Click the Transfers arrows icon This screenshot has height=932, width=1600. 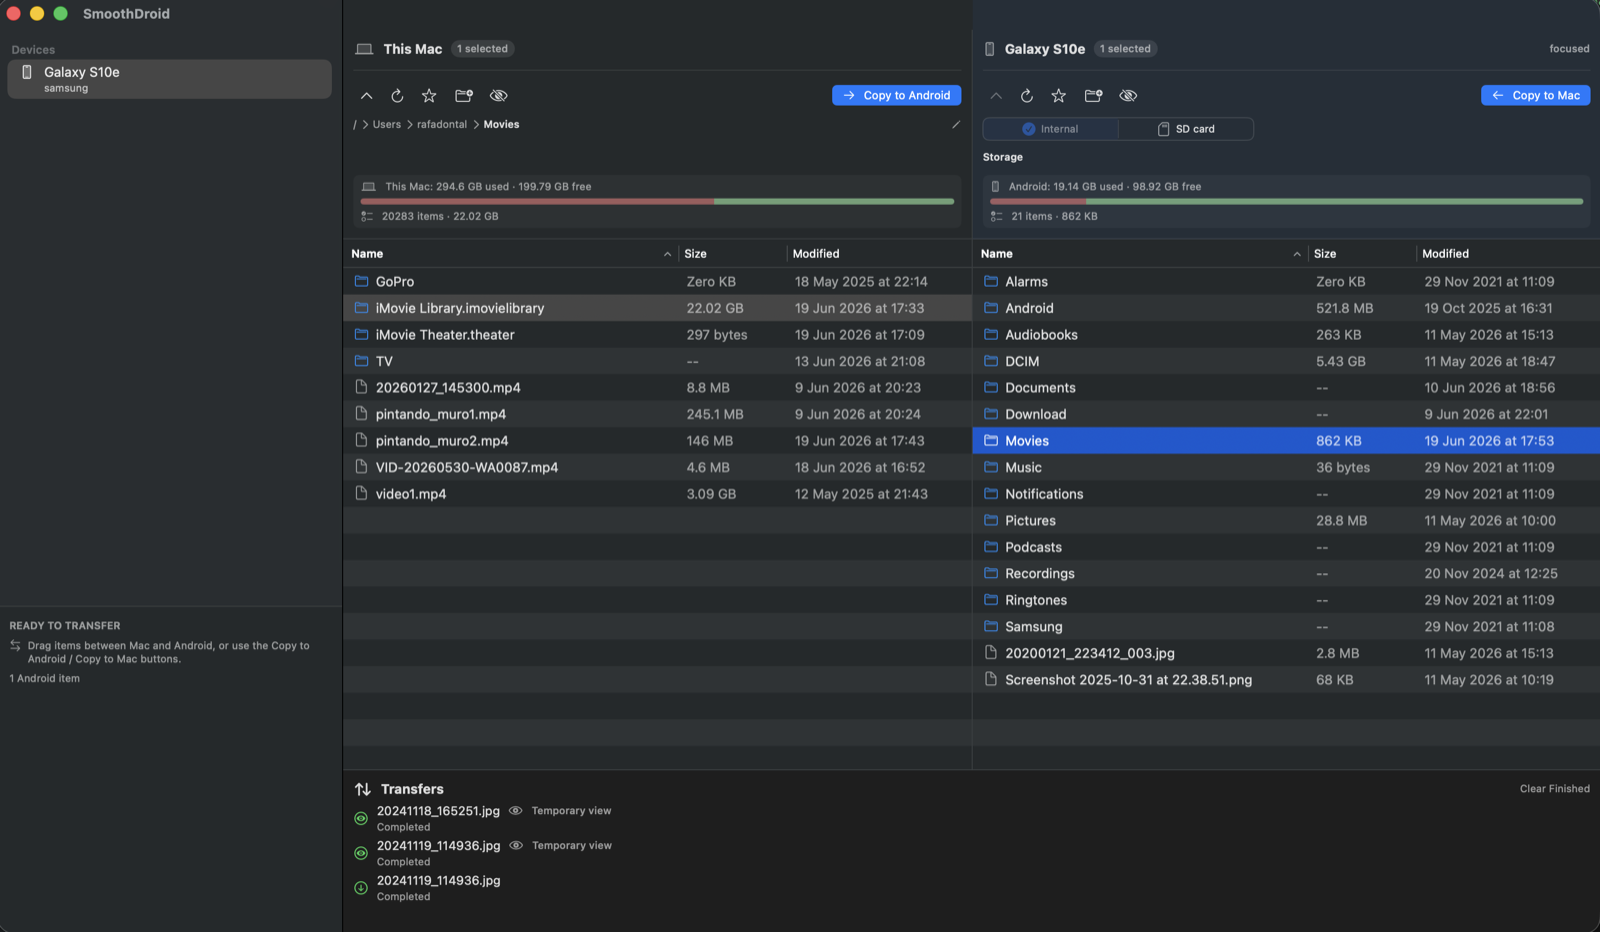click(363, 790)
